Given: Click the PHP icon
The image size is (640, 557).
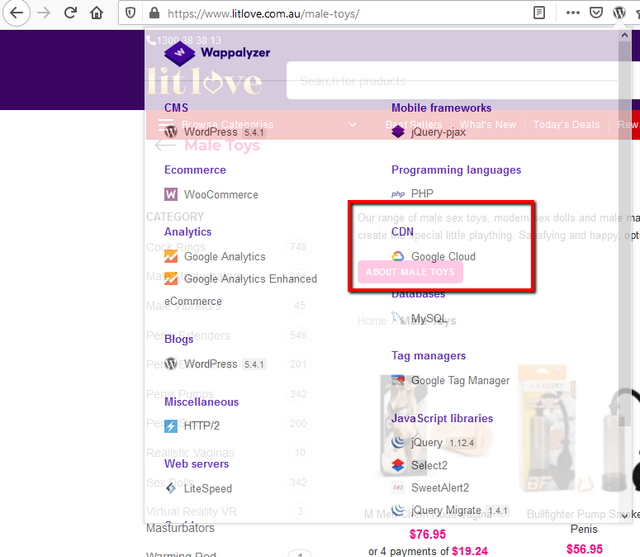Looking at the screenshot, I should [398, 194].
